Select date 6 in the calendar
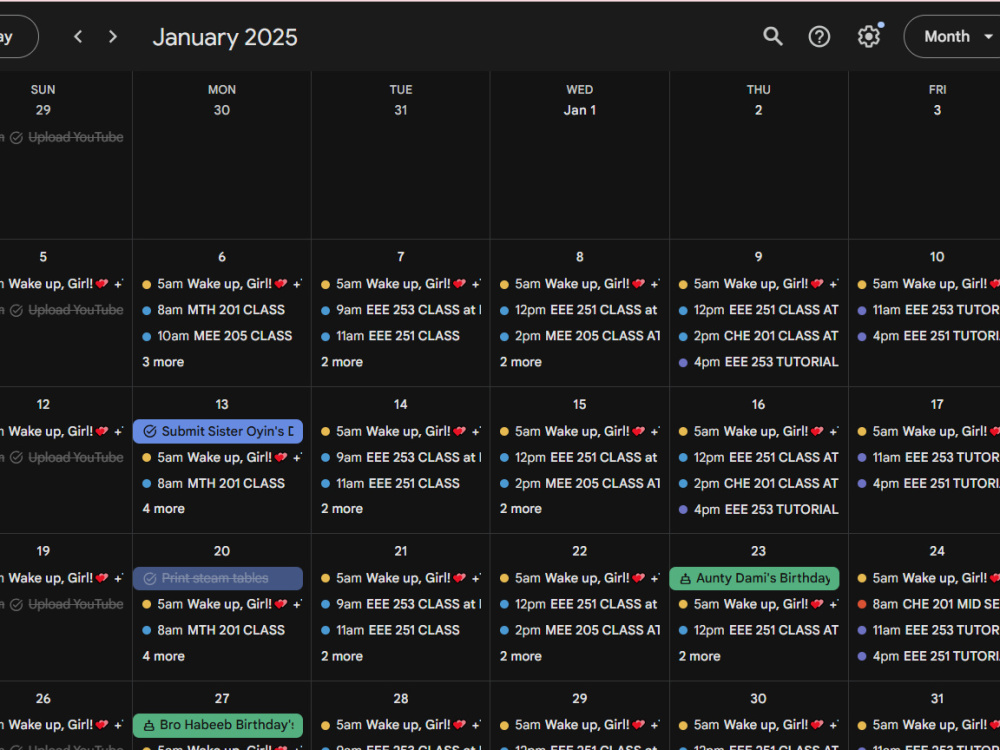 [221, 256]
